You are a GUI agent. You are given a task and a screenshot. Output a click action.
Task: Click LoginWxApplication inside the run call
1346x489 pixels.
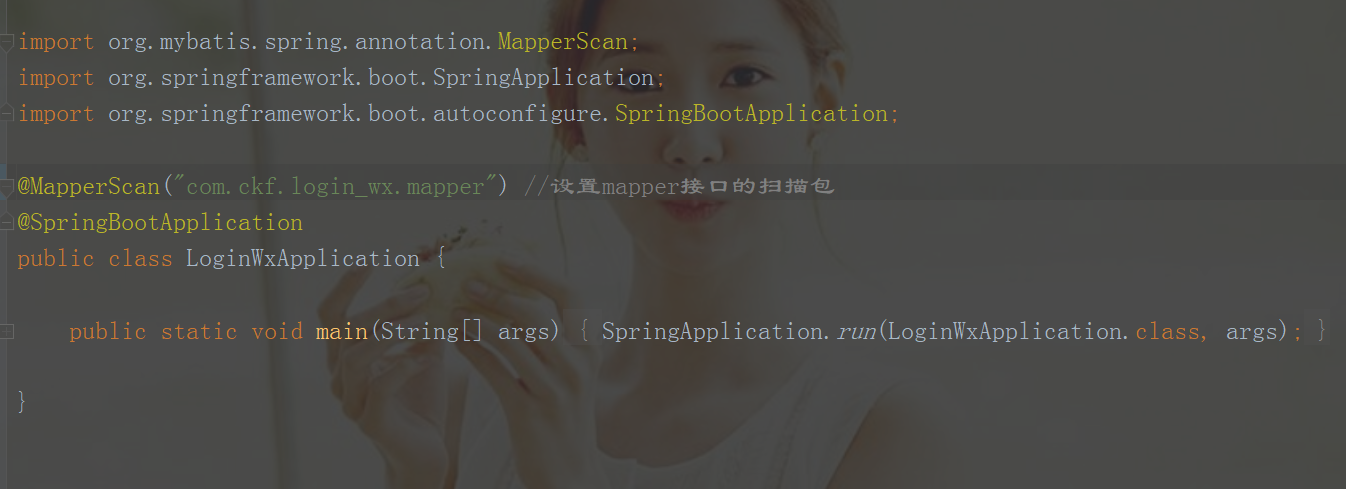click(1005, 331)
